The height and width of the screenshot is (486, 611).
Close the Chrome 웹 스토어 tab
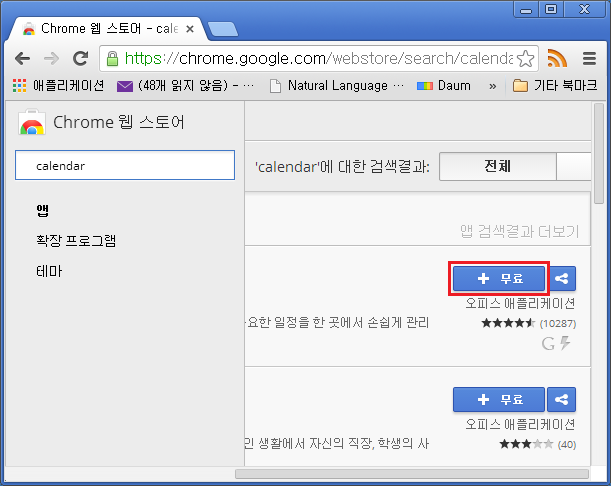click(190, 29)
